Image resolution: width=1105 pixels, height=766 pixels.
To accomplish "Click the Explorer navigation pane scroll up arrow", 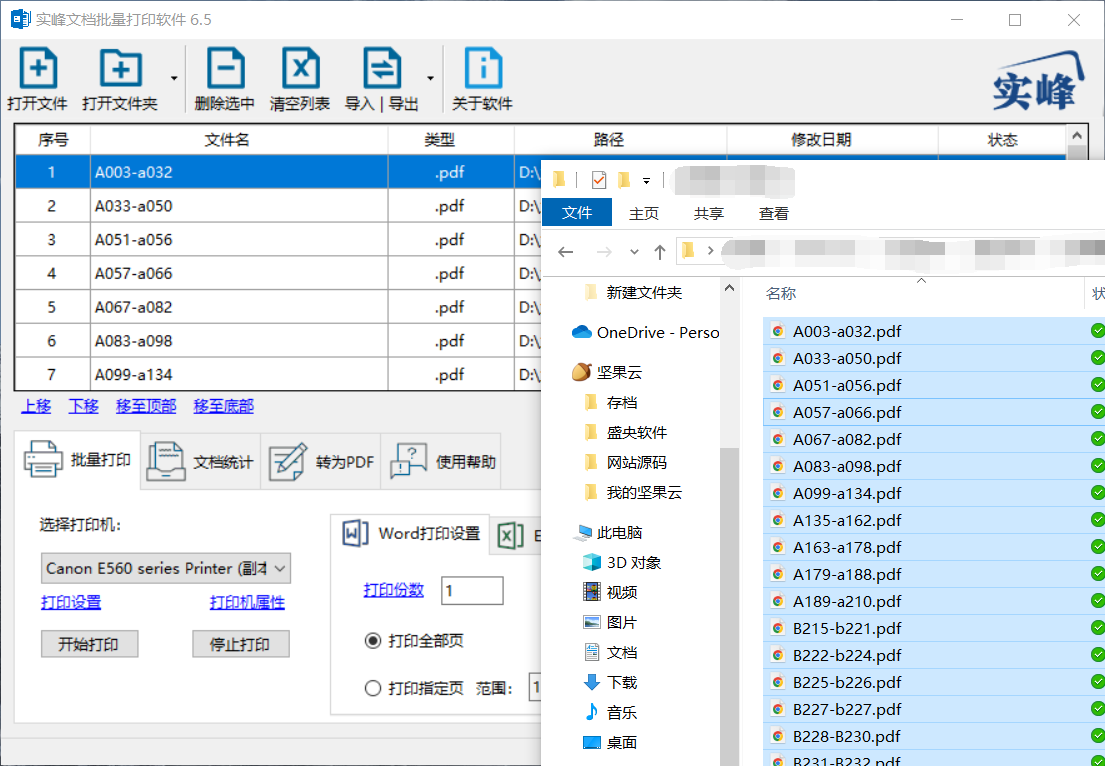I will 729,288.
